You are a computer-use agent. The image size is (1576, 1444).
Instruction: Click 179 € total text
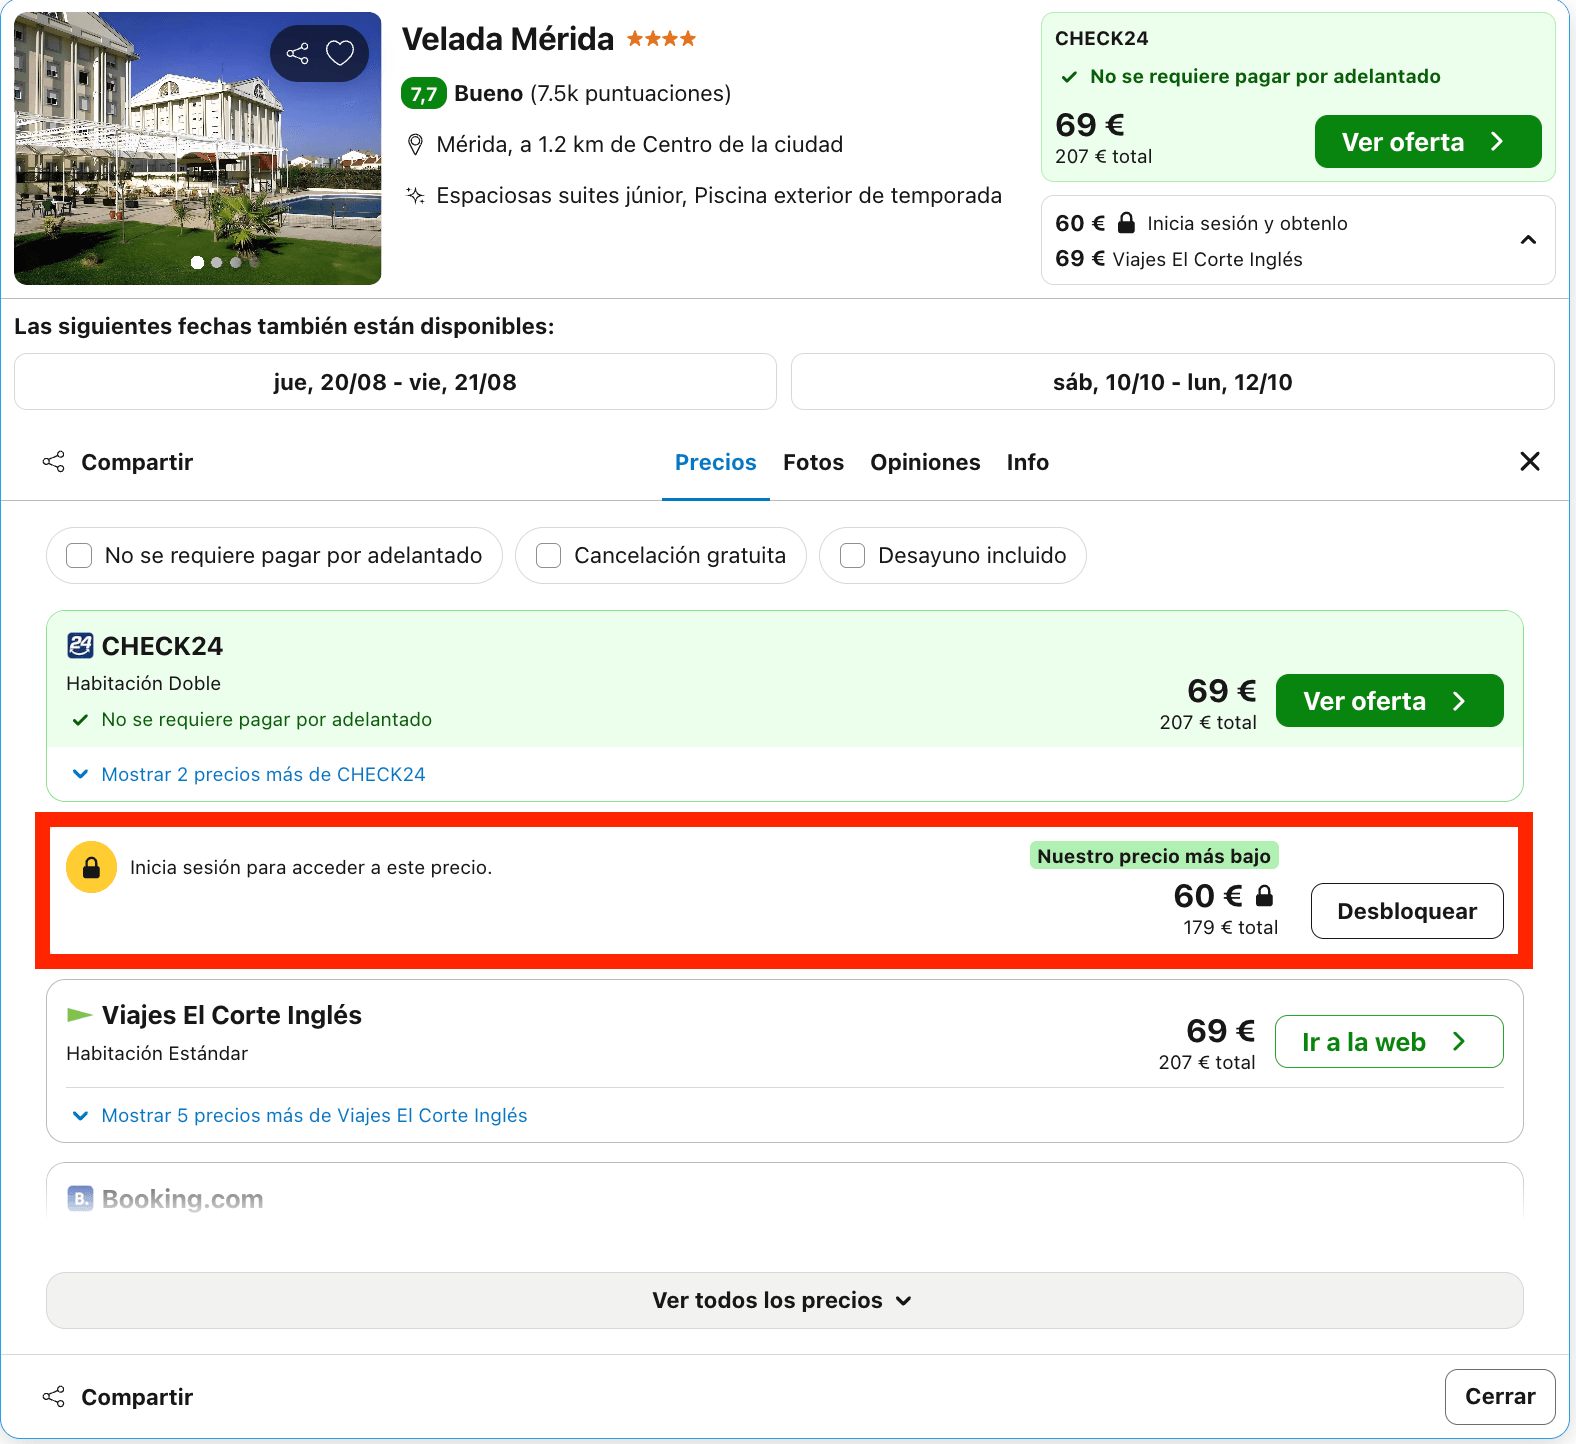tap(1230, 927)
